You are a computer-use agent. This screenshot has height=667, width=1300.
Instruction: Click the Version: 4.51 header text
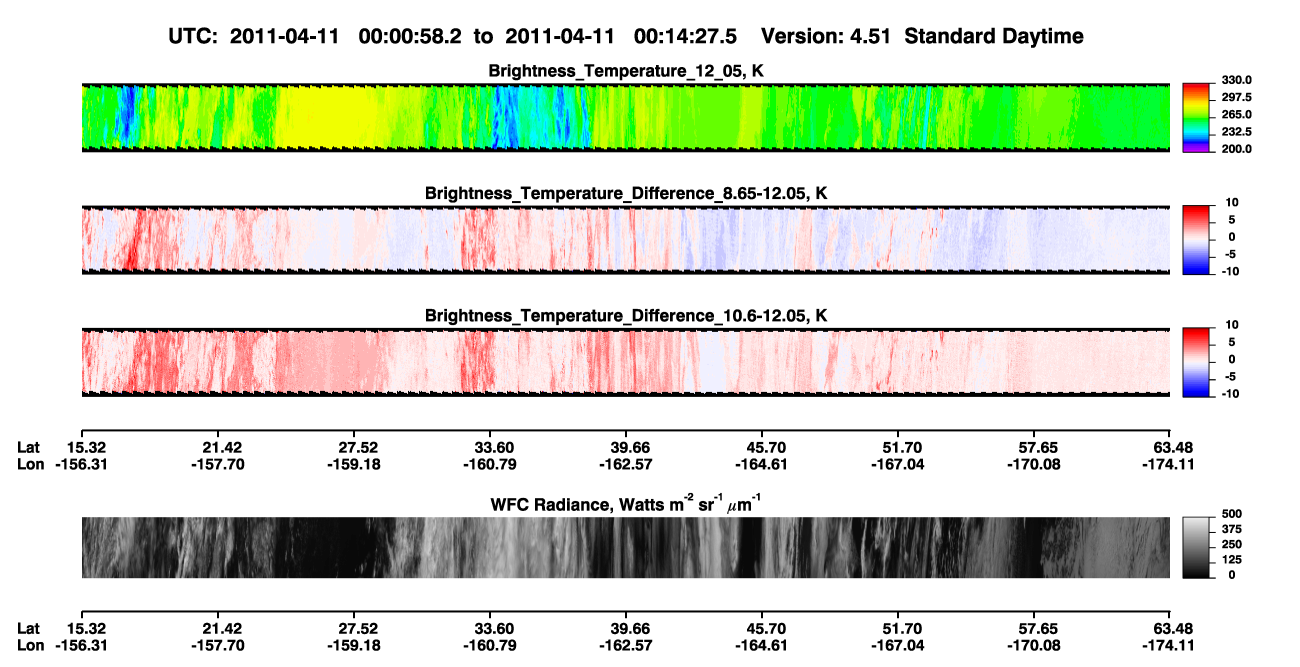tap(826, 36)
